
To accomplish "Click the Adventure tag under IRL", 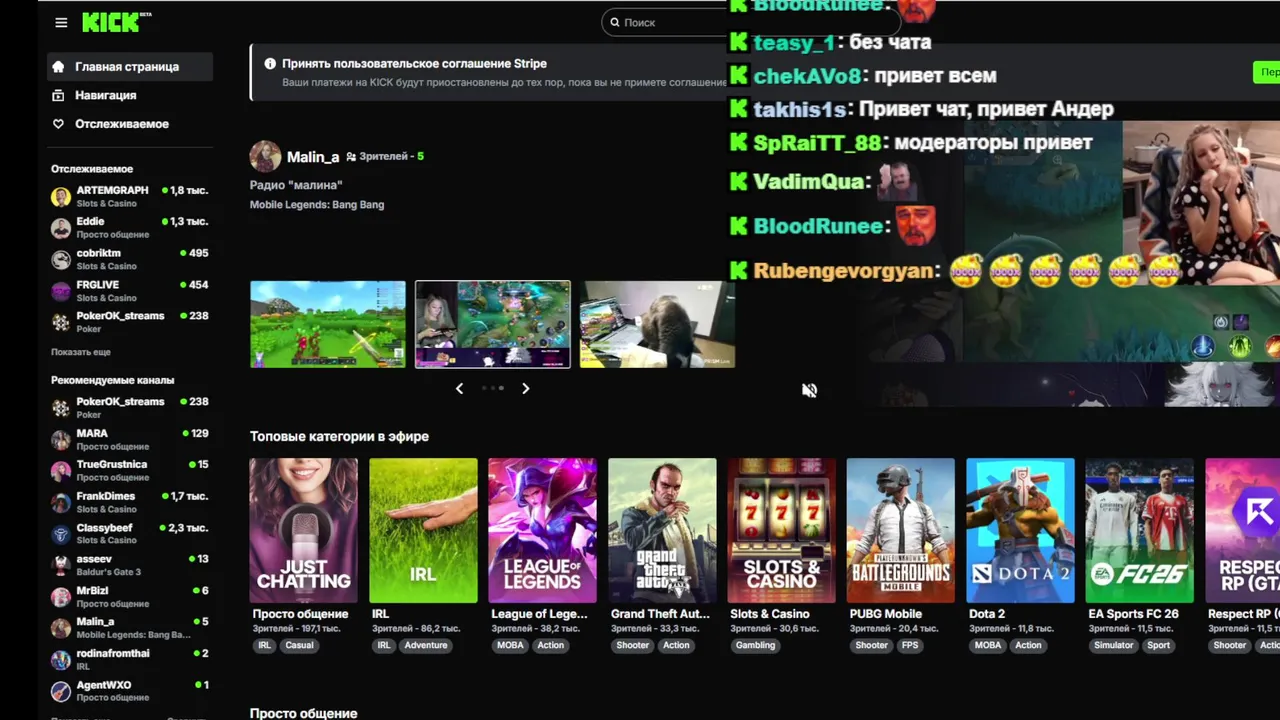I will point(426,645).
